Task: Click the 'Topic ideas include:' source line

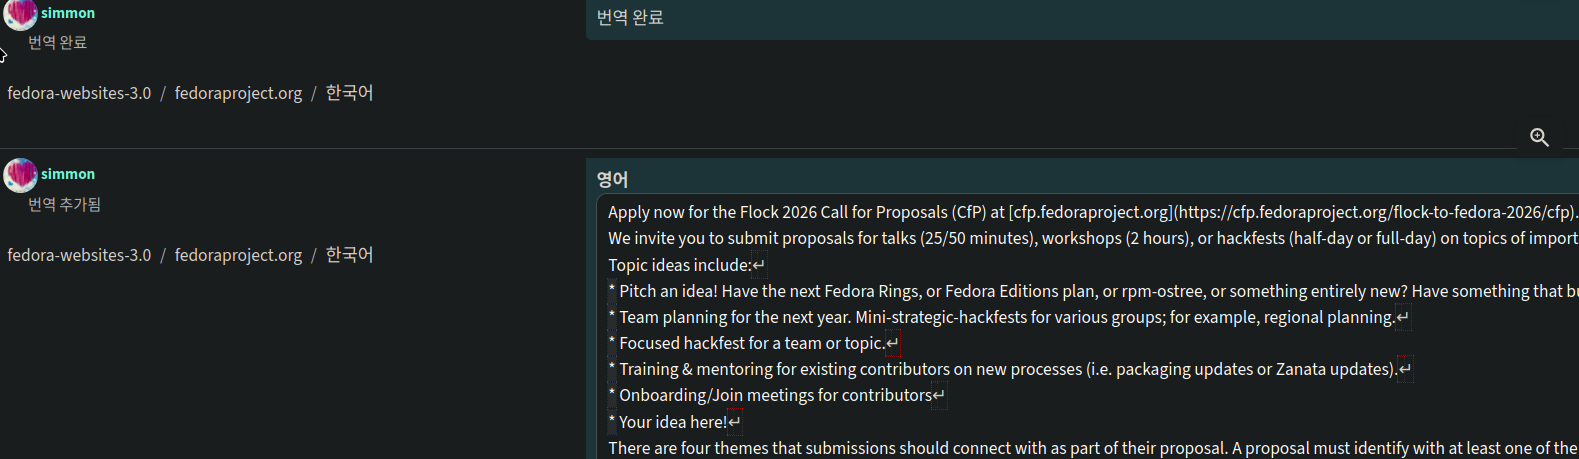Action: [680, 265]
